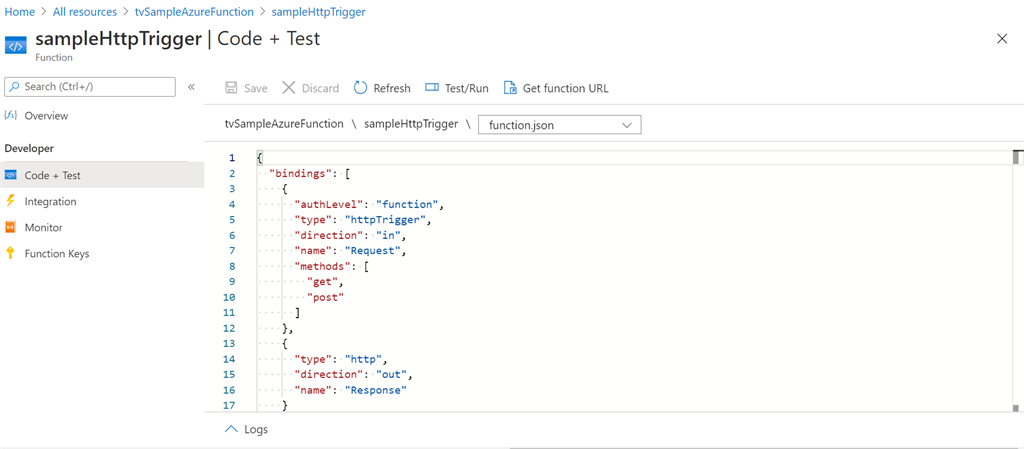
Task: Collapse the sidebar with double chevron
Action: point(191,87)
